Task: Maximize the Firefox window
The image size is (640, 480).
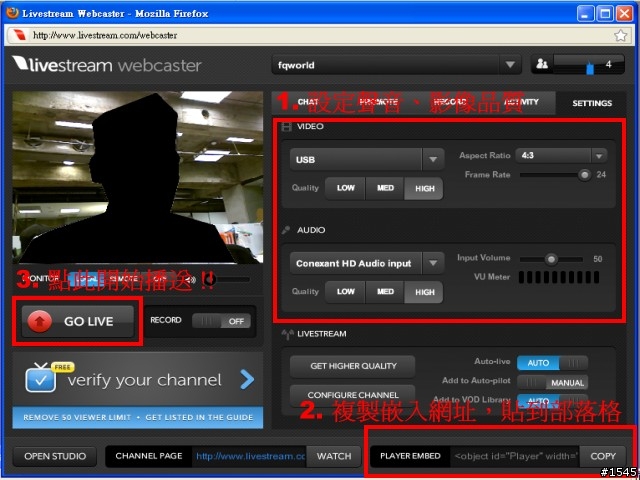Action: (x=605, y=13)
